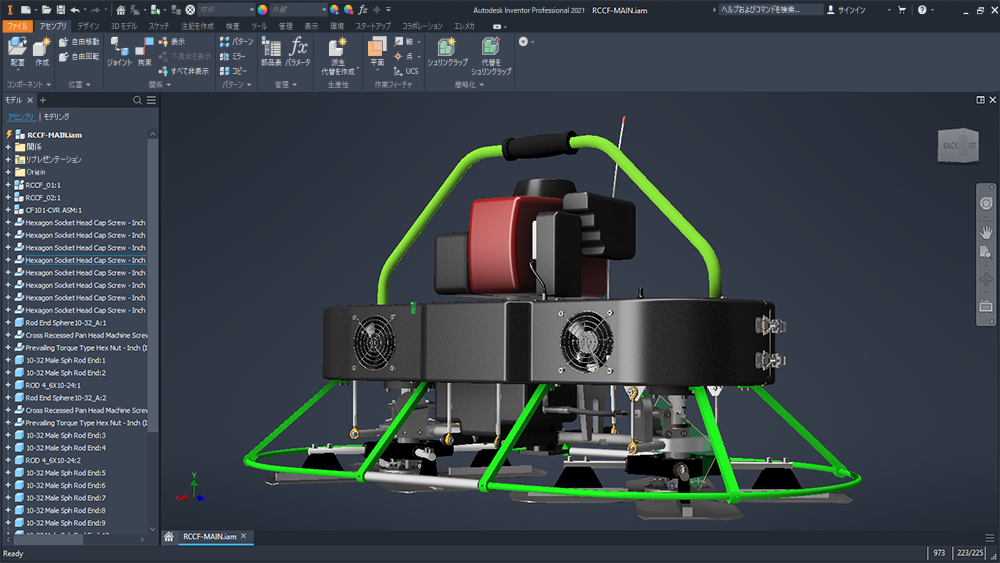
Task: Open fx parameters from quick access toolbar
Action: [x=363, y=10]
